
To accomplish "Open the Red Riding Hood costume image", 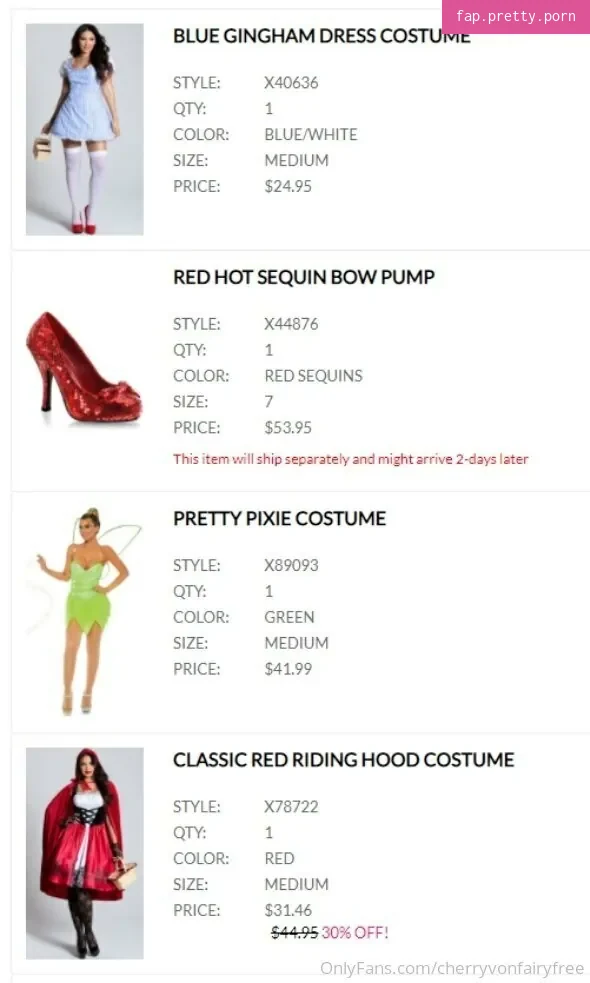I will pos(85,853).
